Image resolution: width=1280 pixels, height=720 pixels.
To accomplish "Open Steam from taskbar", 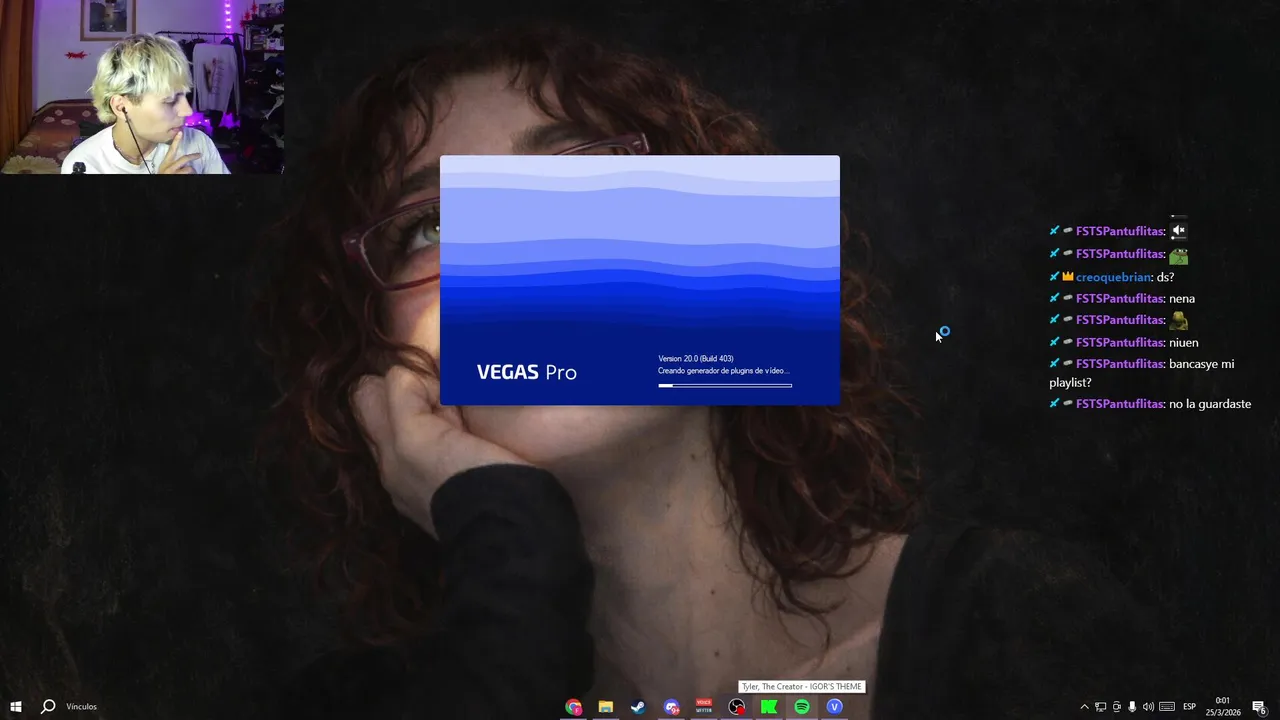I will [x=637, y=707].
